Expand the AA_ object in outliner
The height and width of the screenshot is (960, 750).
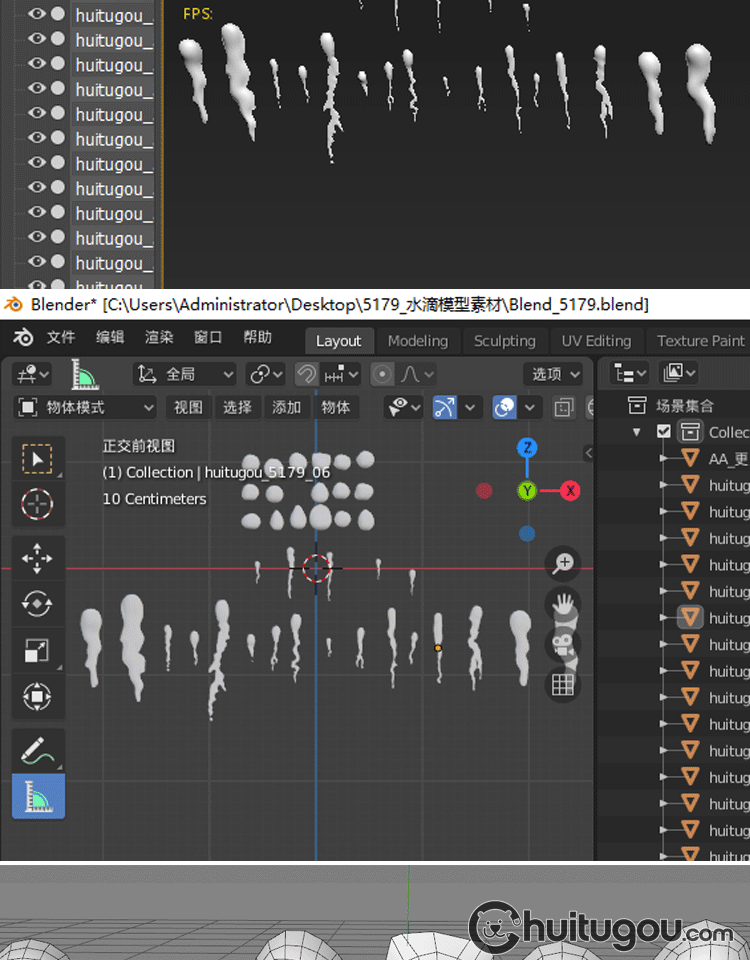point(662,458)
